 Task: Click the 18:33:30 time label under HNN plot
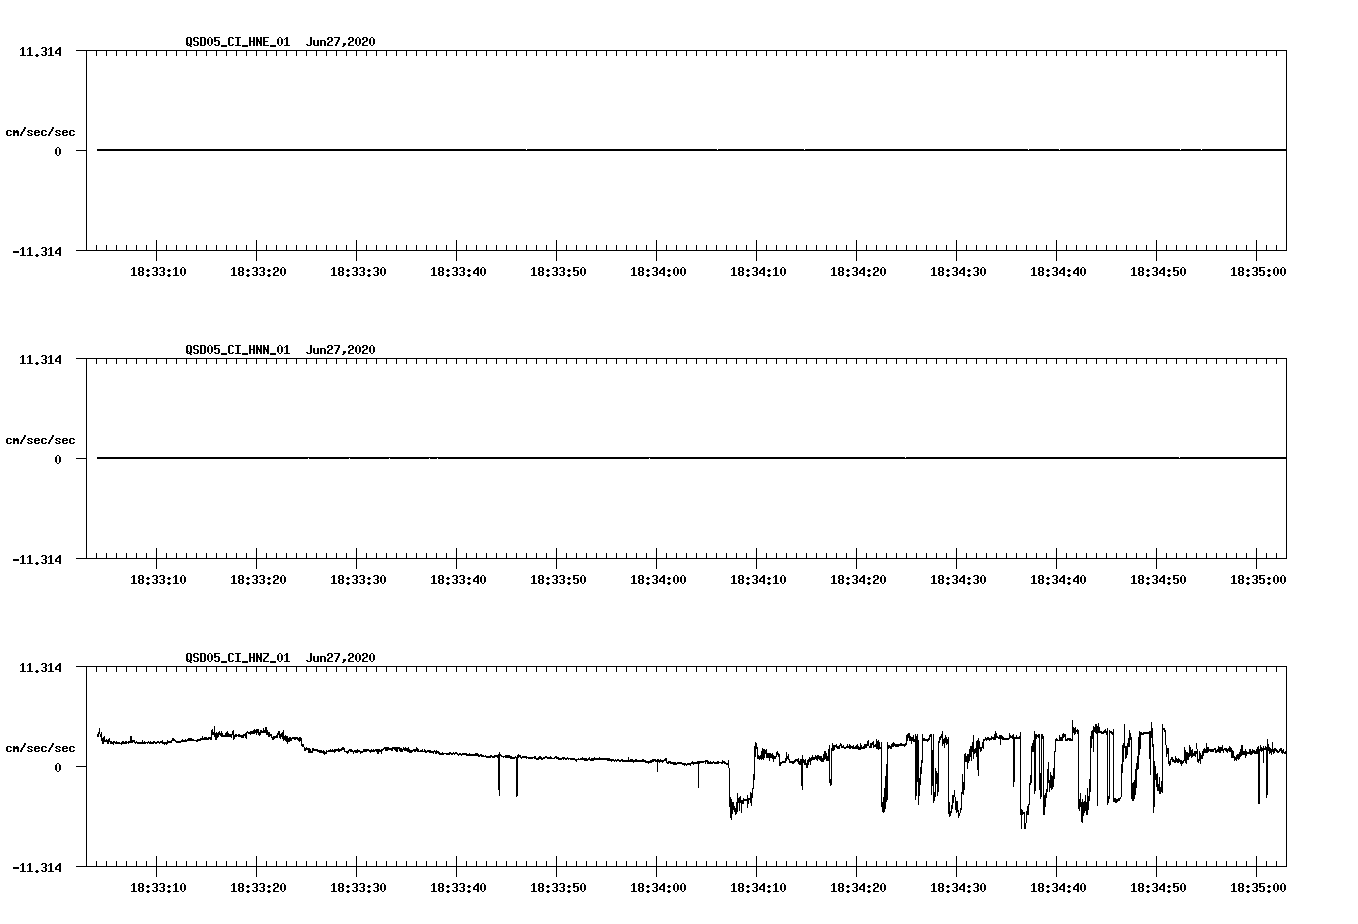pos(358,580)
